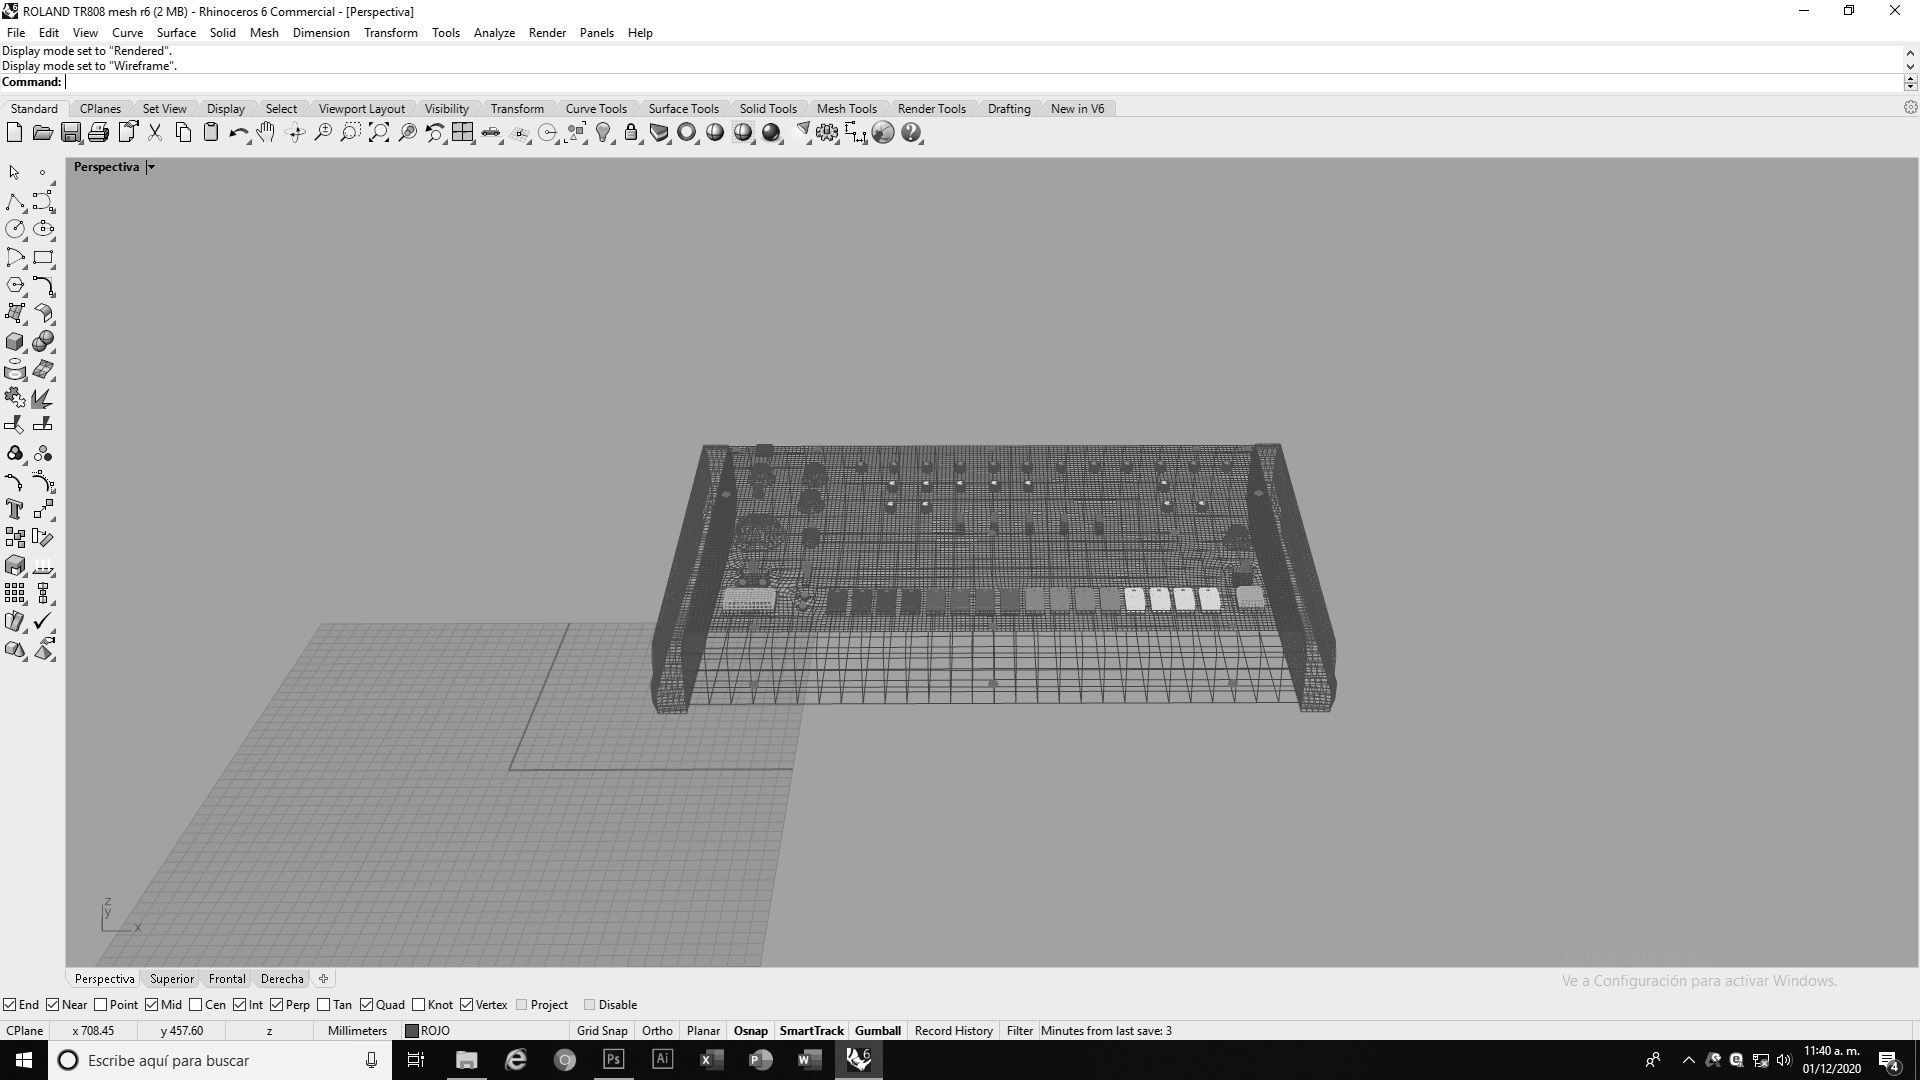The width and height of the screenshot is (1920, 1080).
Task: Toggle the Near osnap checkbox
Action: pos(52,1005)
